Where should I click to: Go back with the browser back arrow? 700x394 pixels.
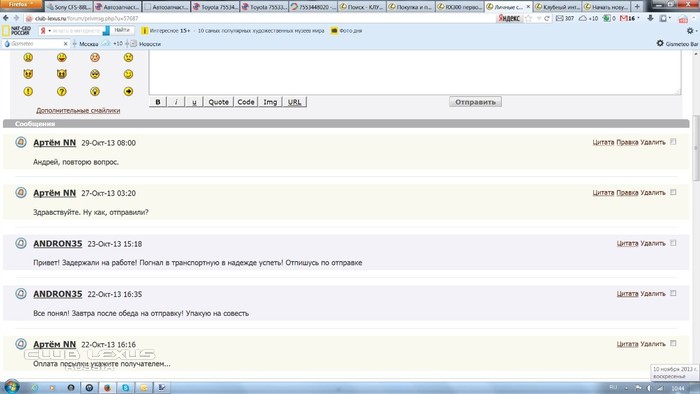pos(5,18)
